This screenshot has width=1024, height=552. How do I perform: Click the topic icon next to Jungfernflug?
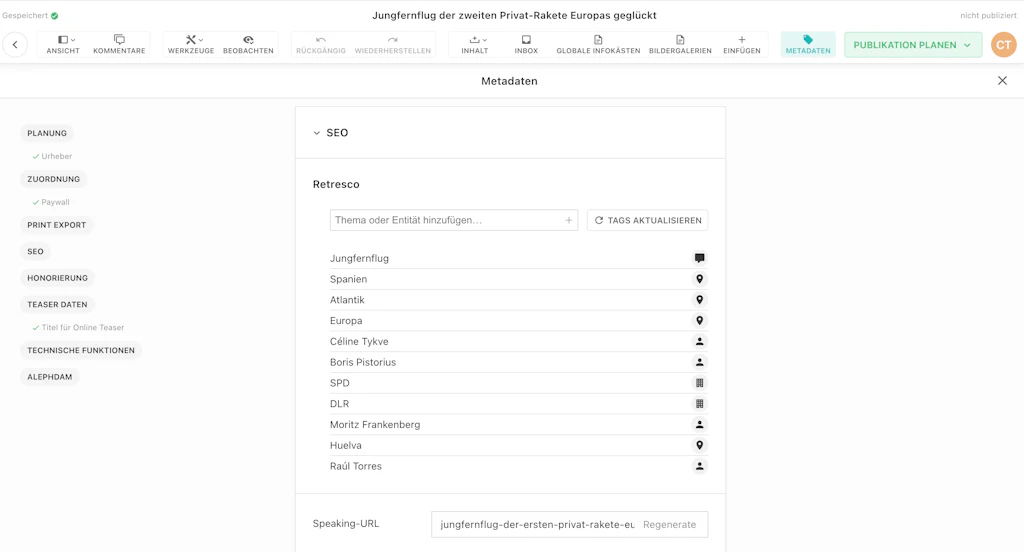[x=699, y=258]
